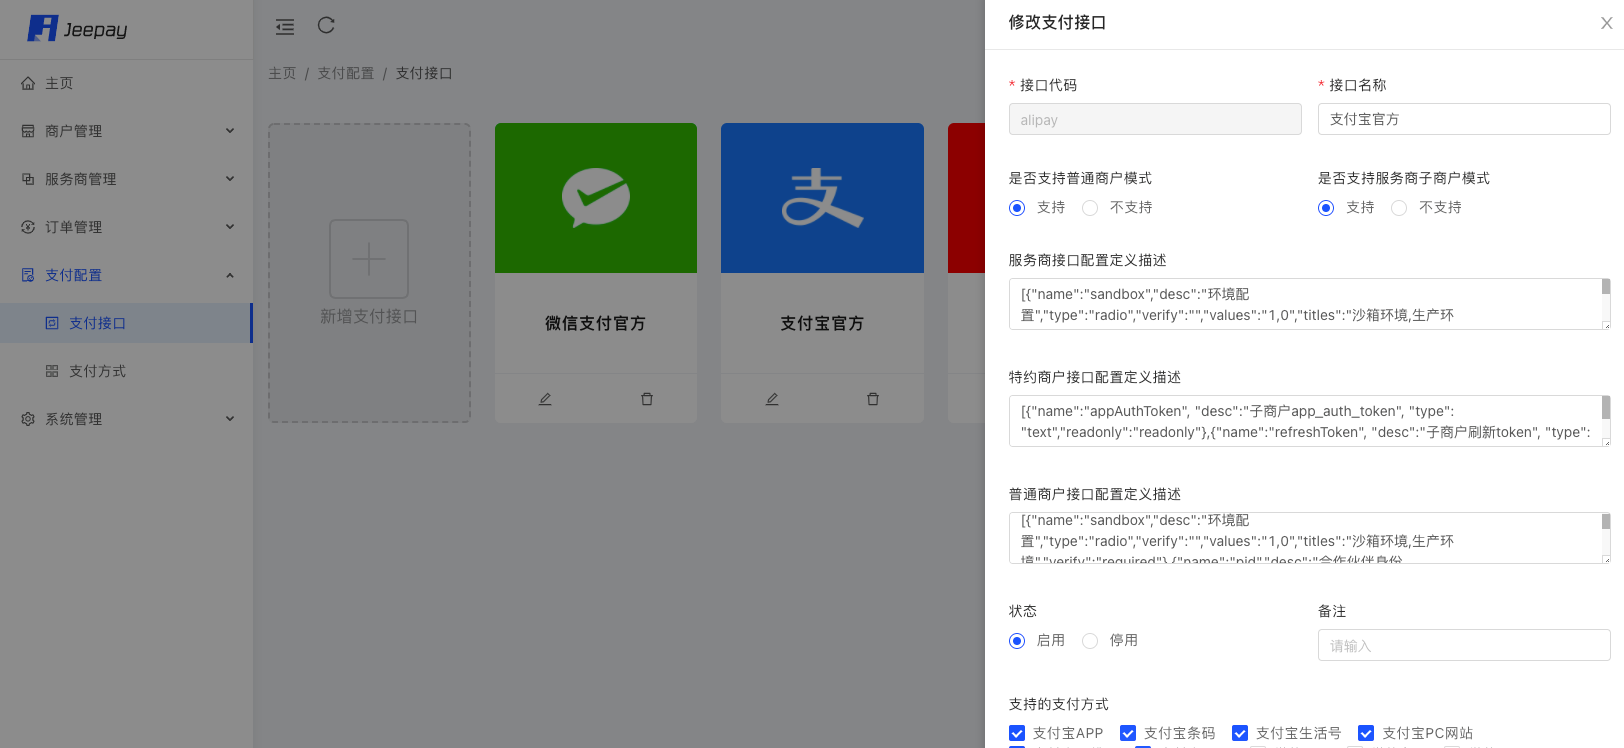
Task: Expand the 商户管理 menu chevron
Action: coord(230,131)
